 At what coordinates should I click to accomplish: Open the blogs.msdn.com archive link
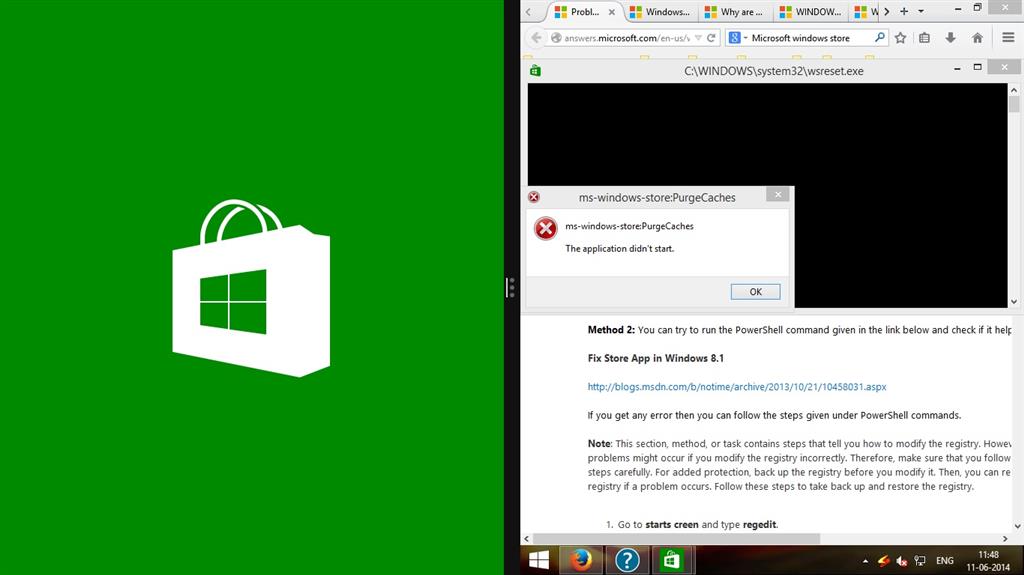737,387
